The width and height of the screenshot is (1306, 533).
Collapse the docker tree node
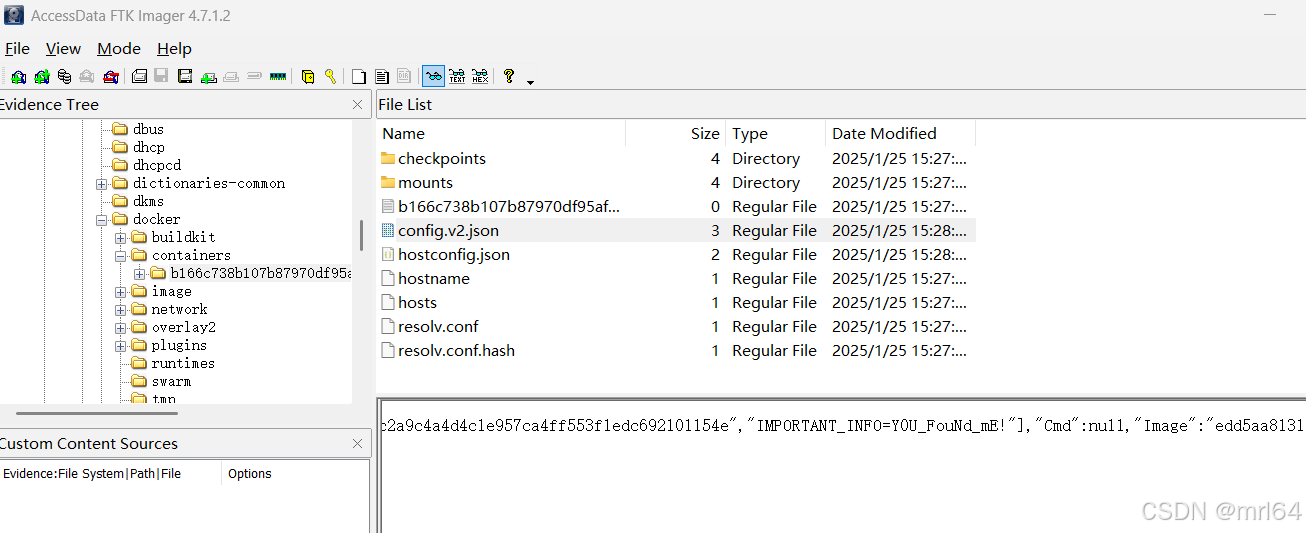[101, 220]
